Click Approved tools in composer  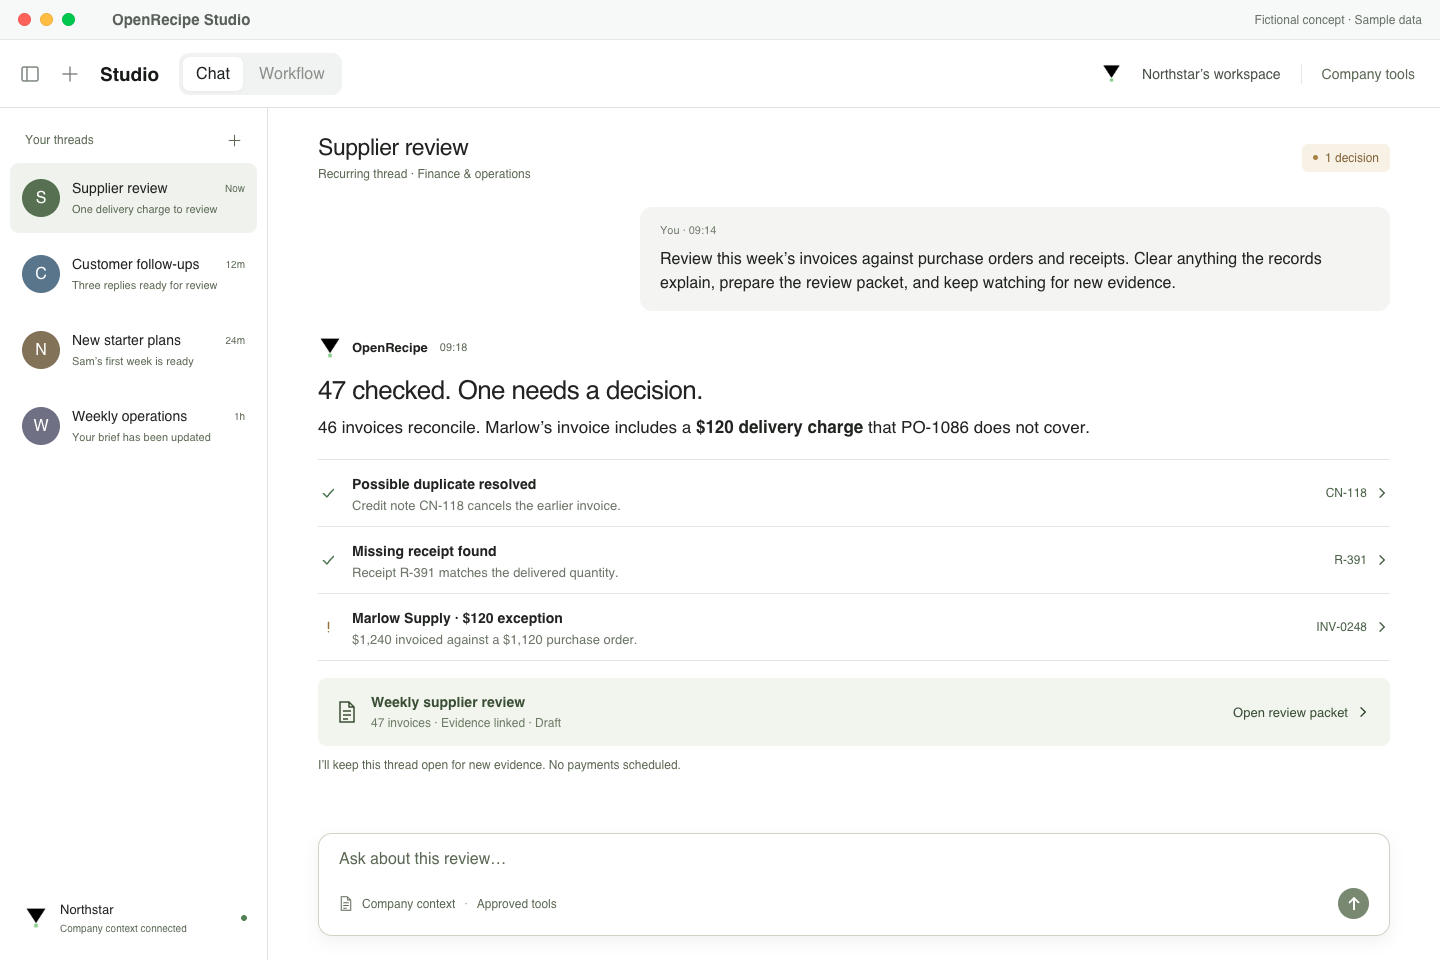tap(517, 904)
